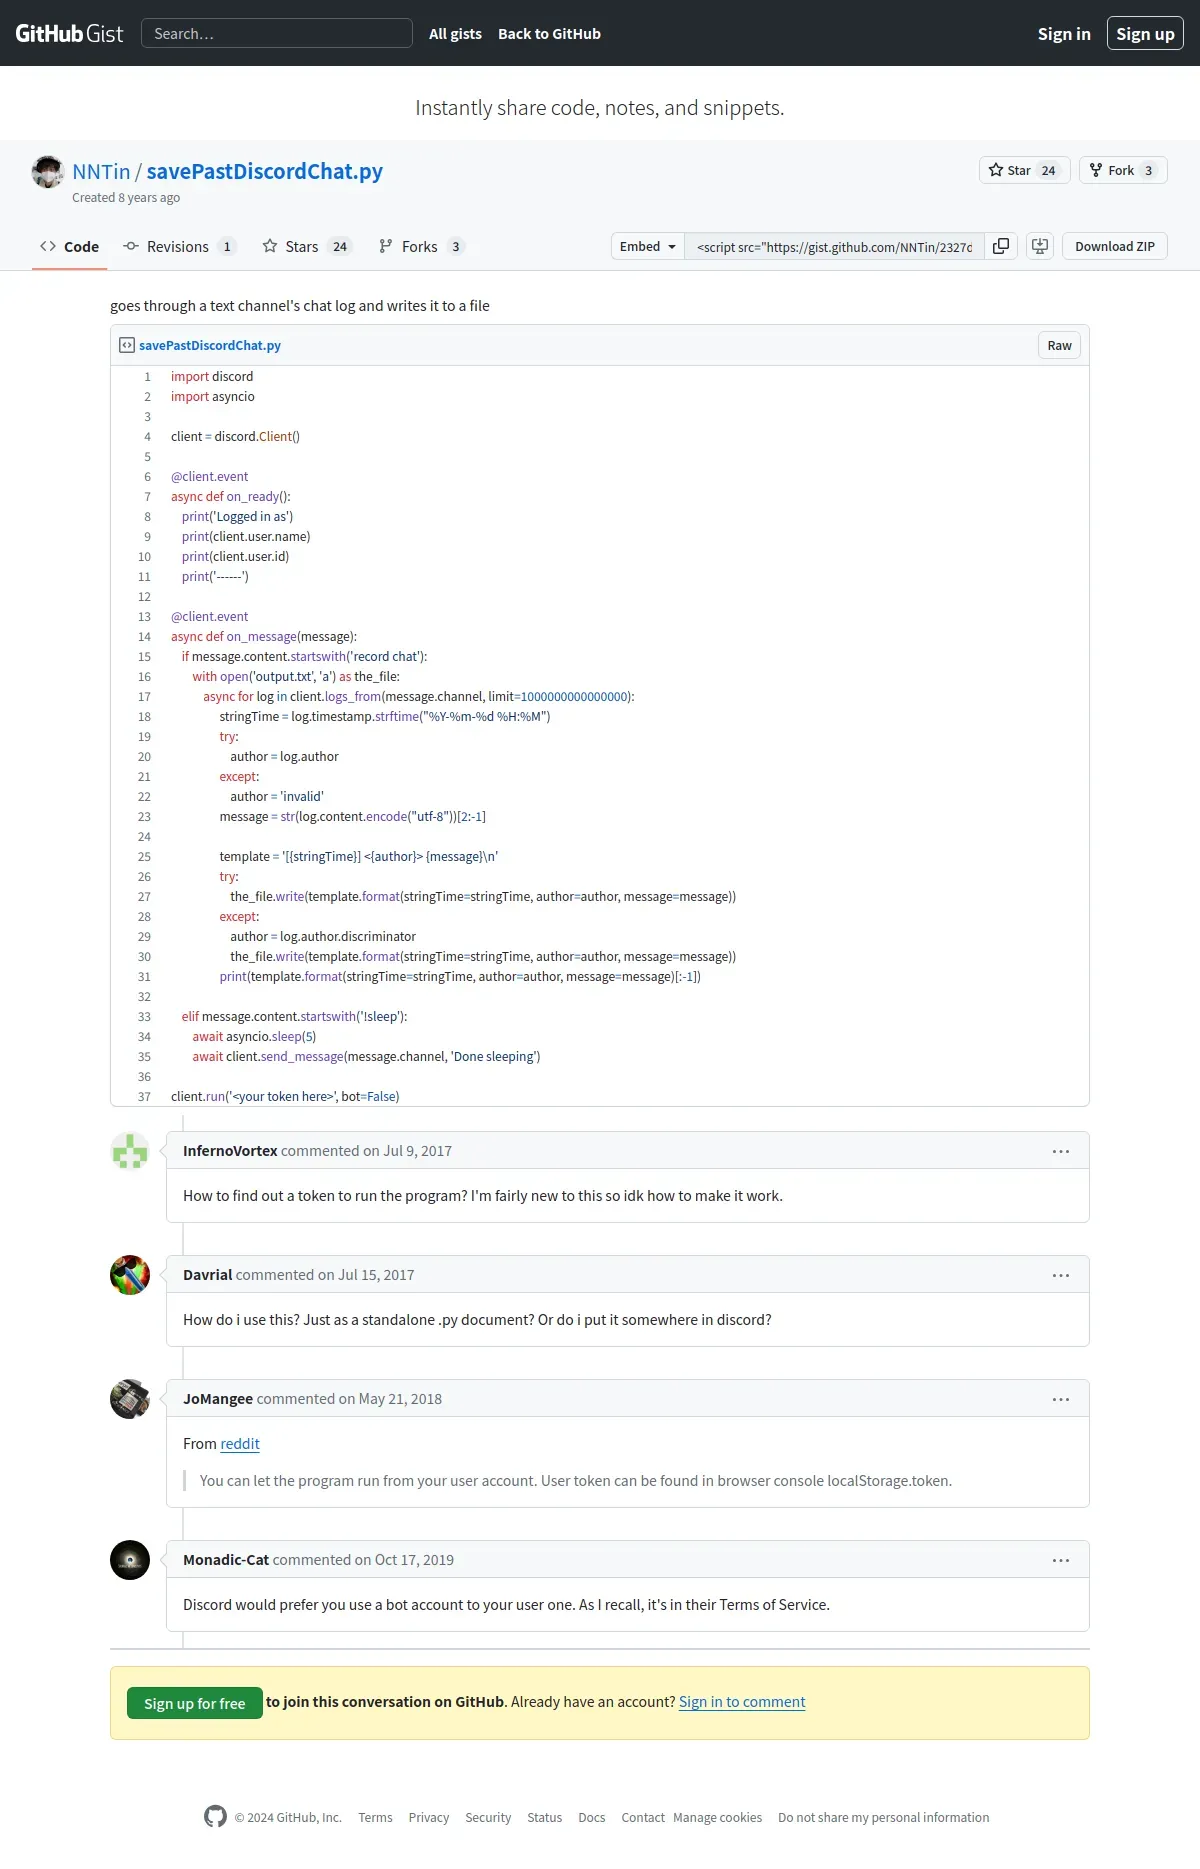
Task: Follow the reddit link in JoMangee's comment
Action: 240,1443
